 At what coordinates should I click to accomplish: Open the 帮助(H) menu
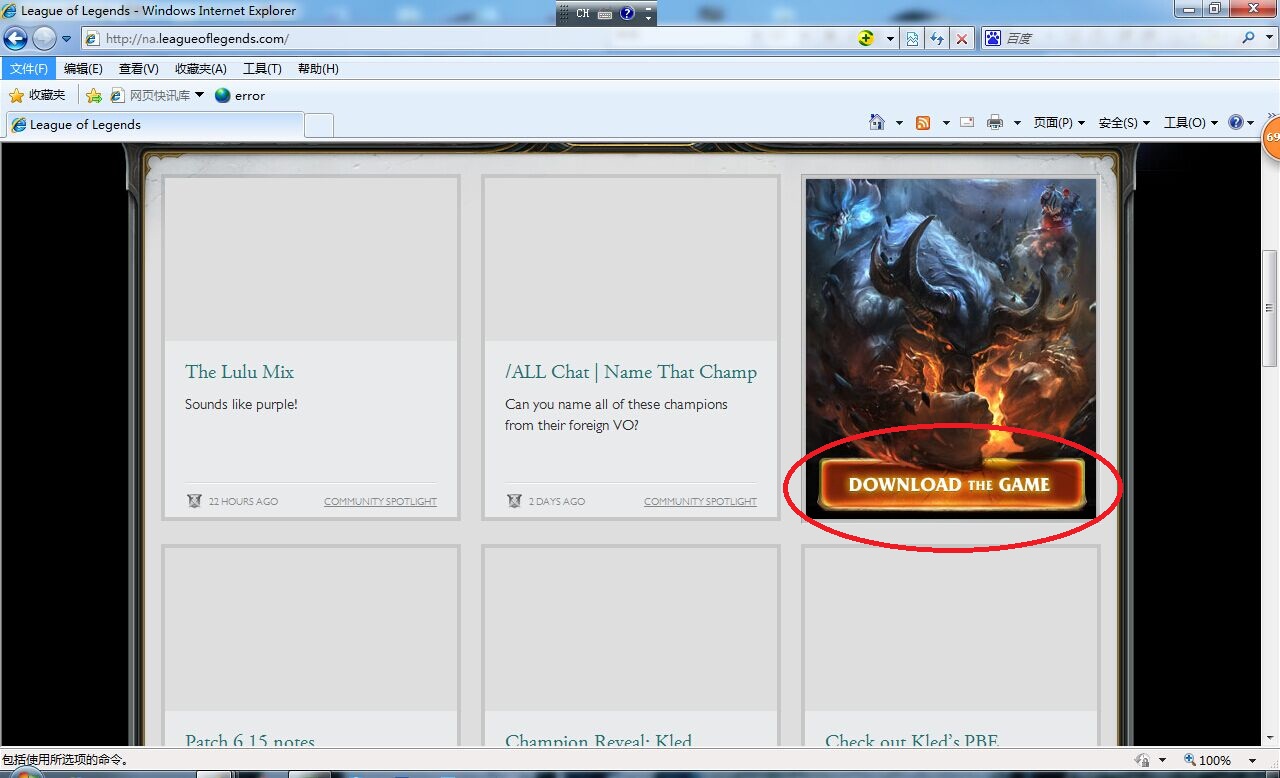pos(318,69)
